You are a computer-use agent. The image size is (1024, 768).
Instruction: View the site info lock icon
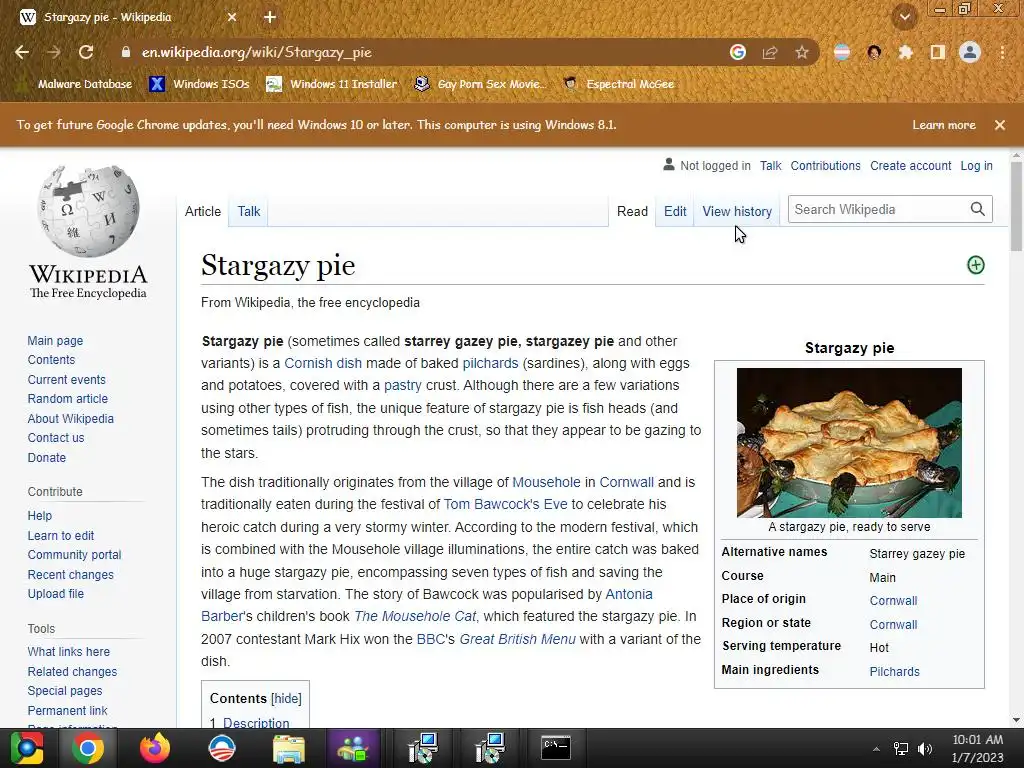125,52
